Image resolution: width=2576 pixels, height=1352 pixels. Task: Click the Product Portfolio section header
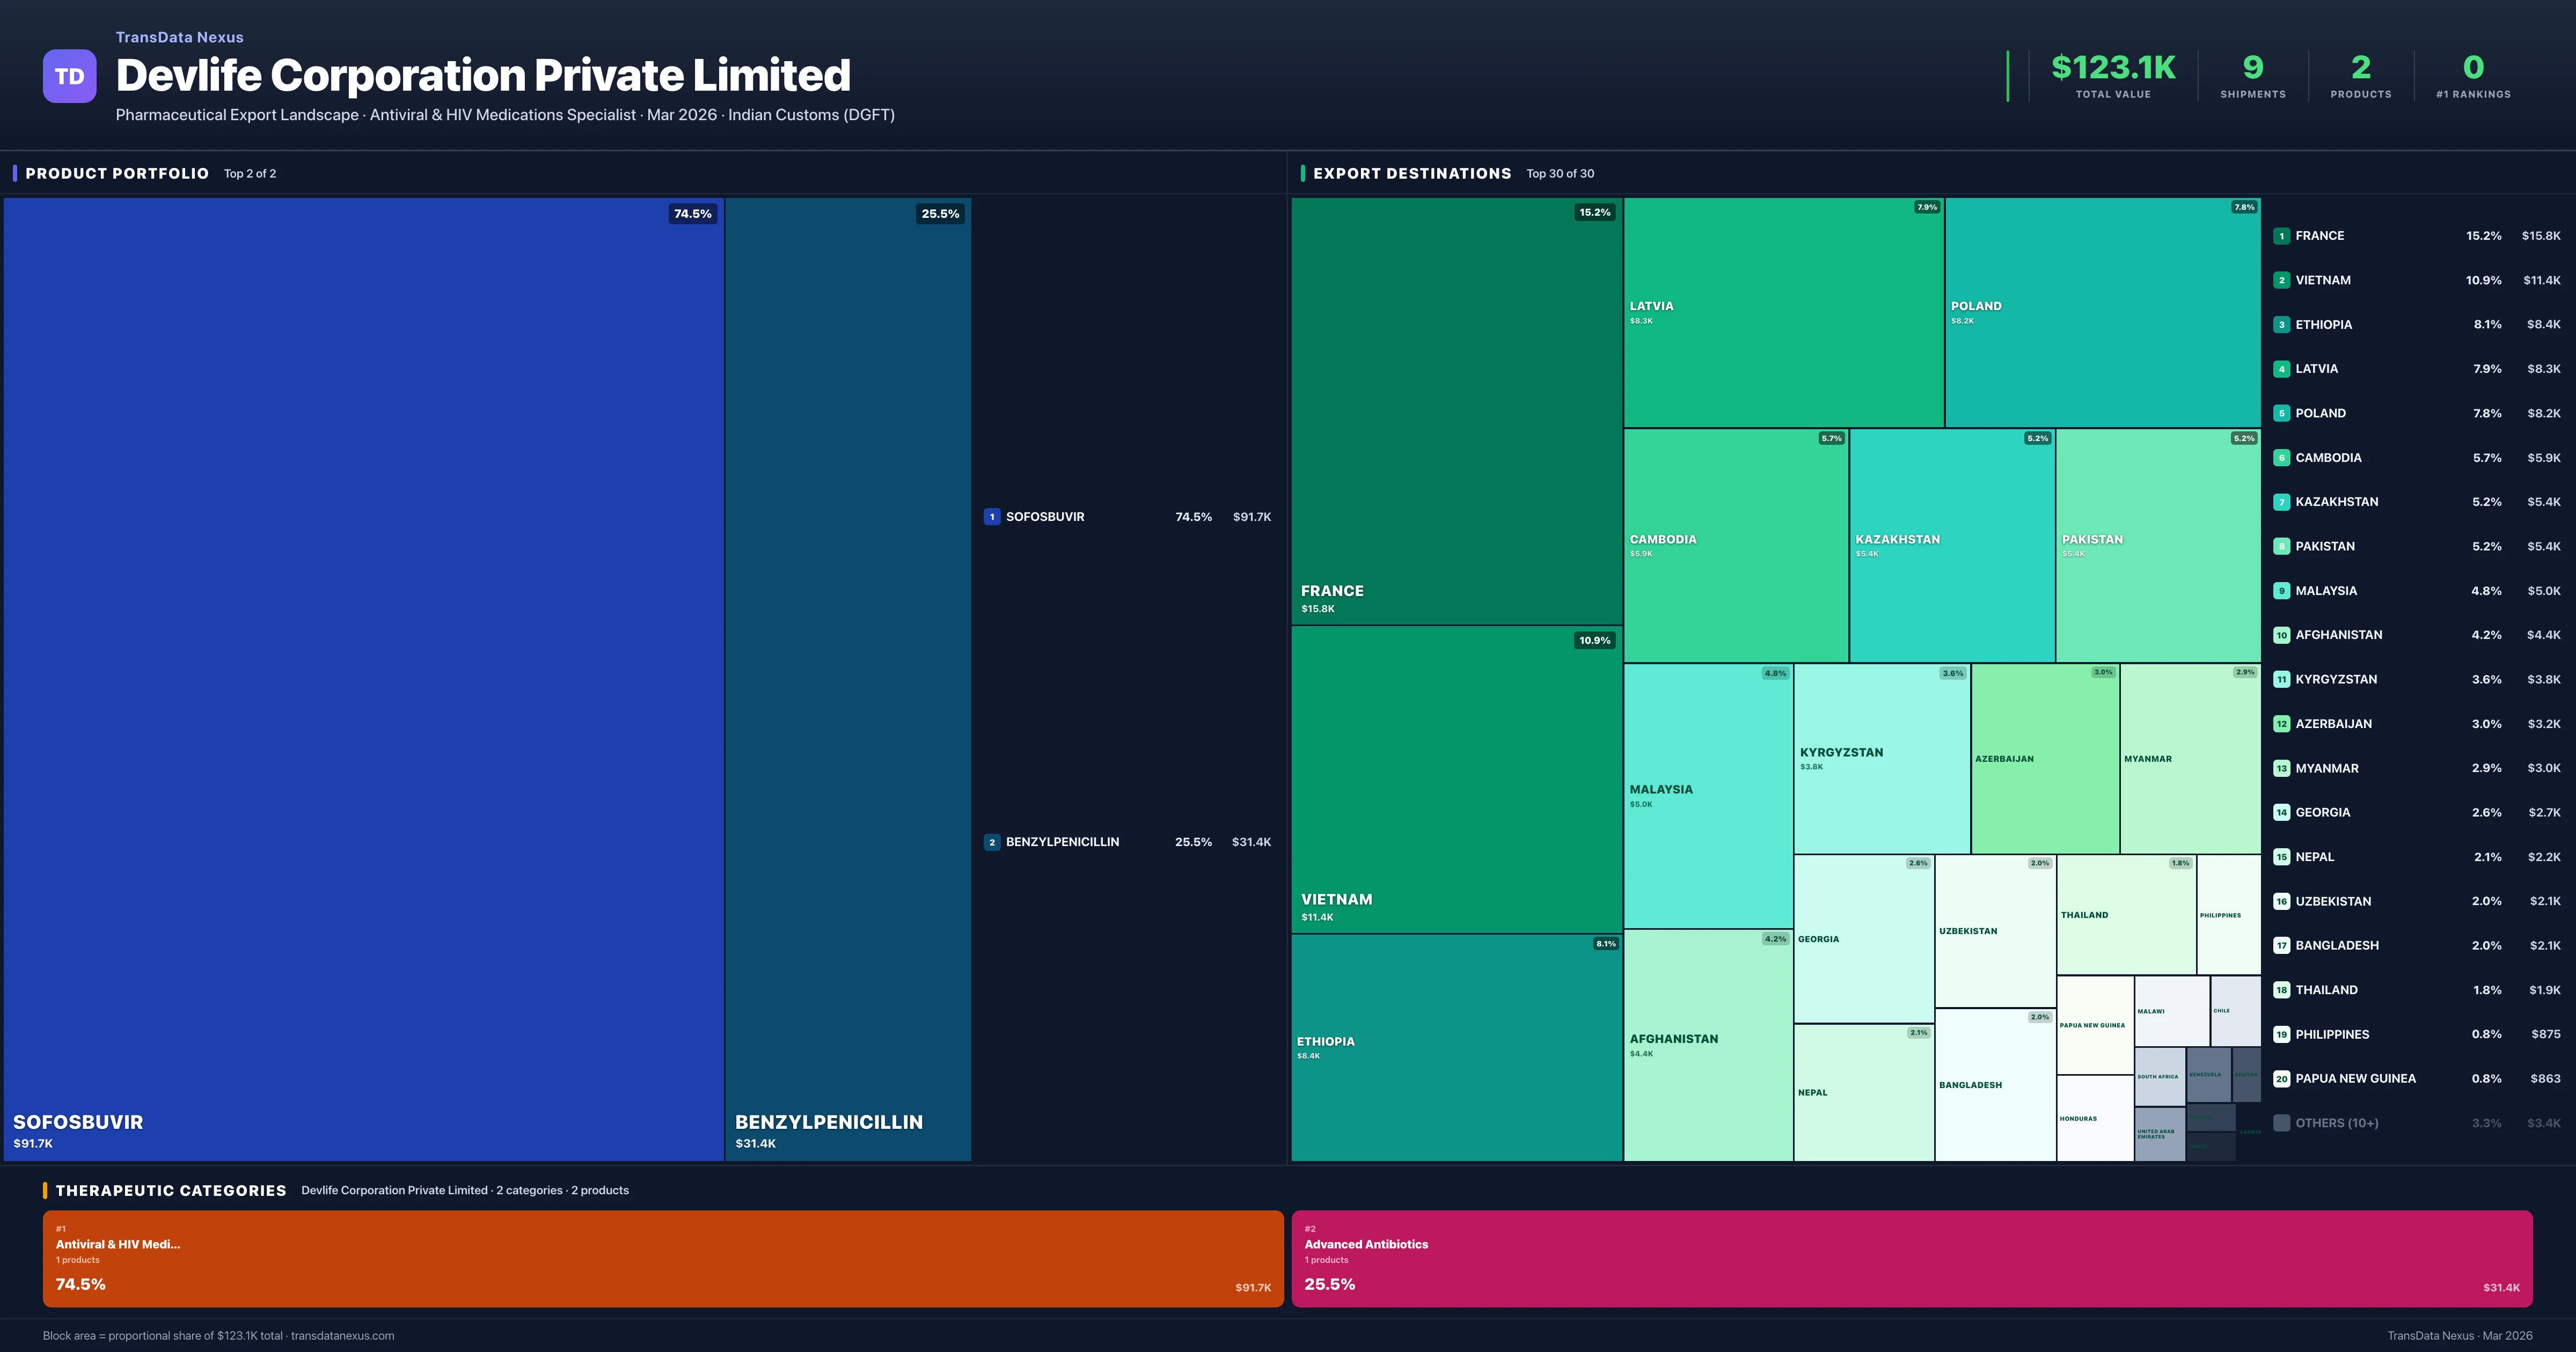(x=117, y=173)
